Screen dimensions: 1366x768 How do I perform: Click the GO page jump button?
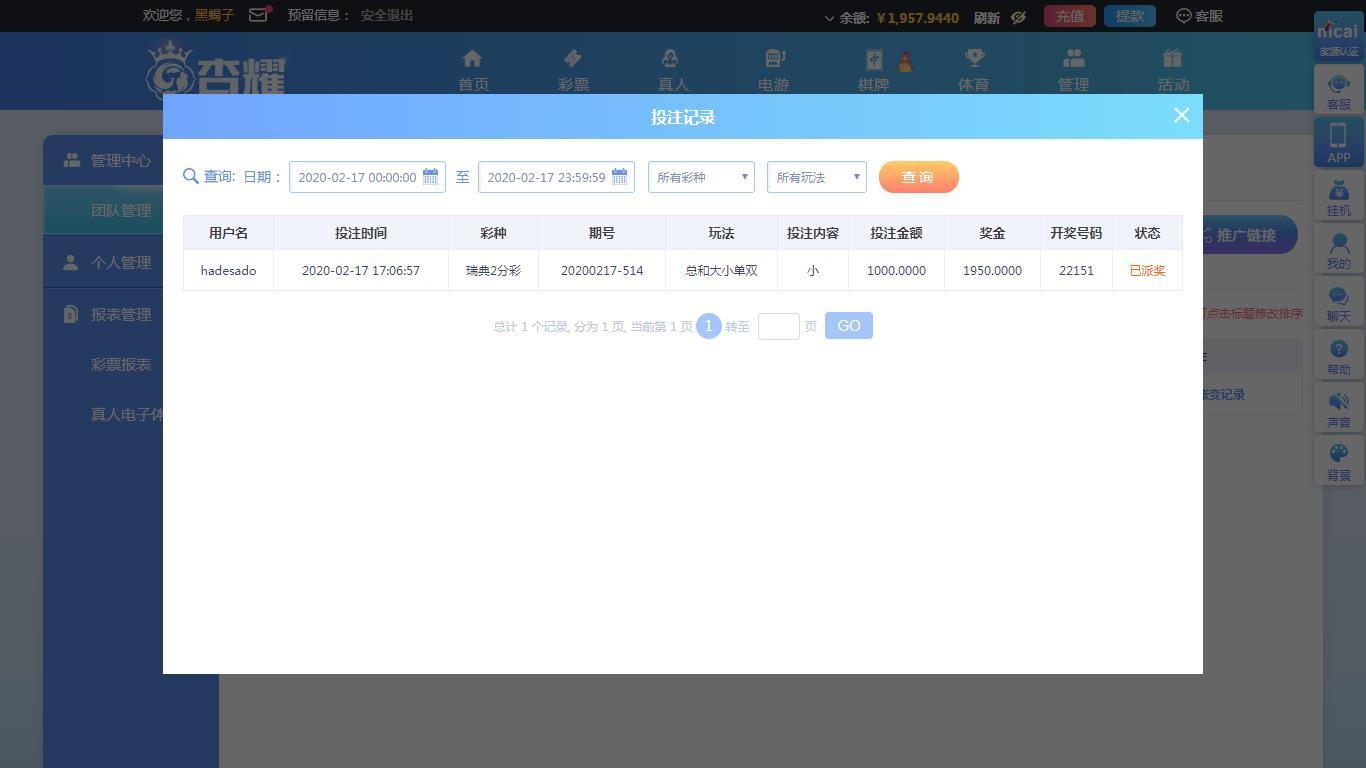click(x=848, y=326)
